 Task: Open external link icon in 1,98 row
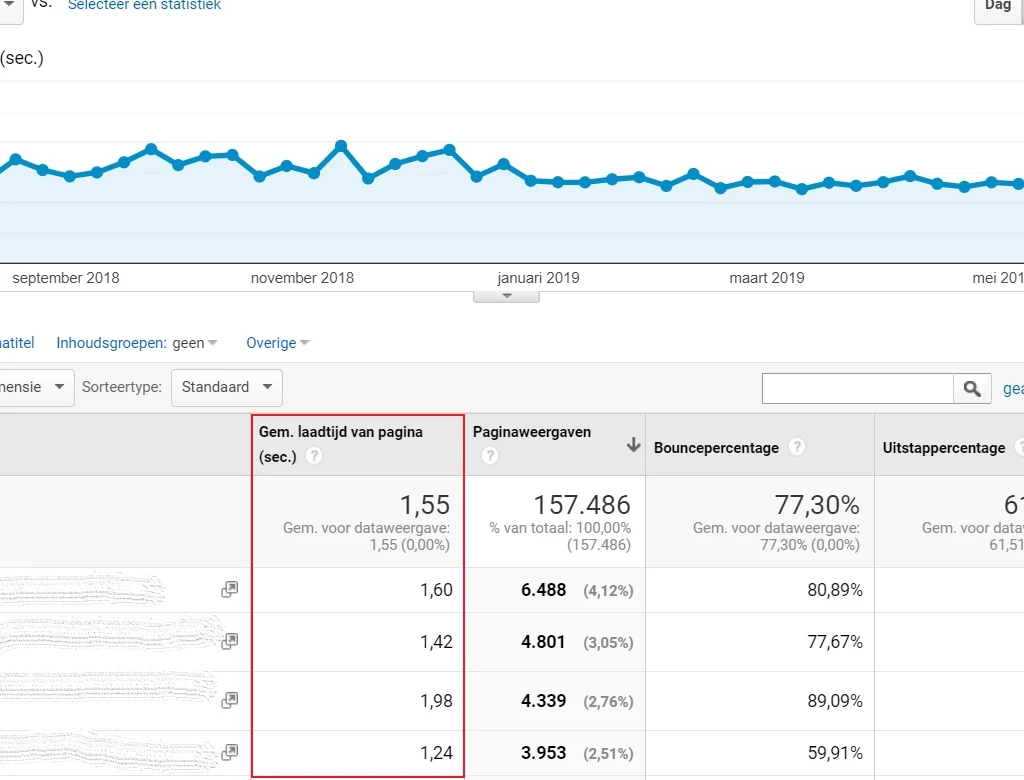click(230, 700)
